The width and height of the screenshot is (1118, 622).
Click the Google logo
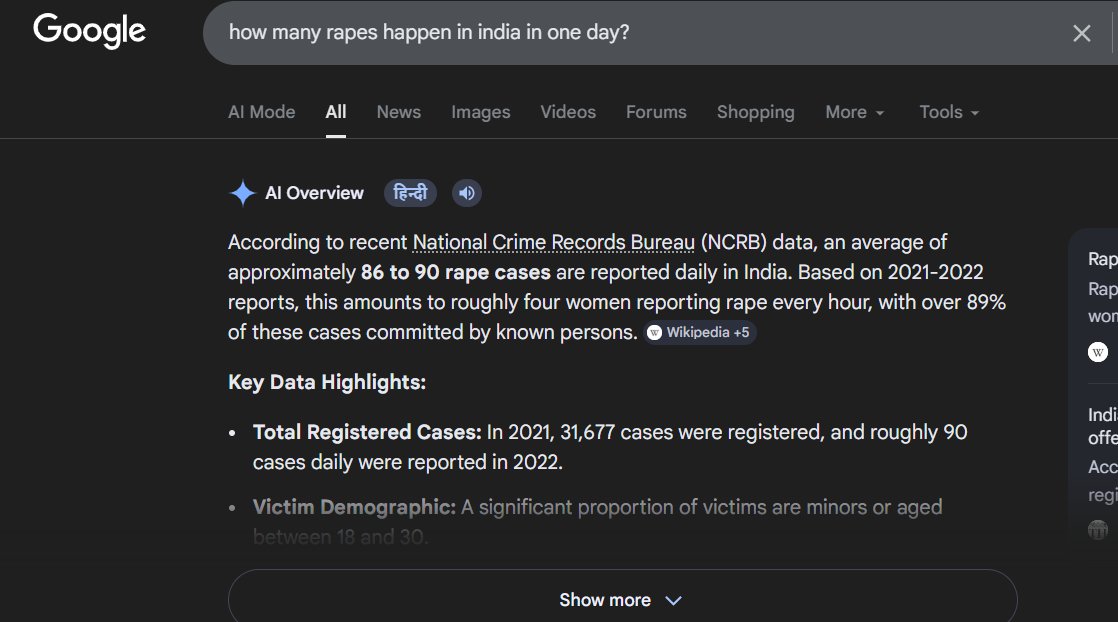(x=89, y=31)
